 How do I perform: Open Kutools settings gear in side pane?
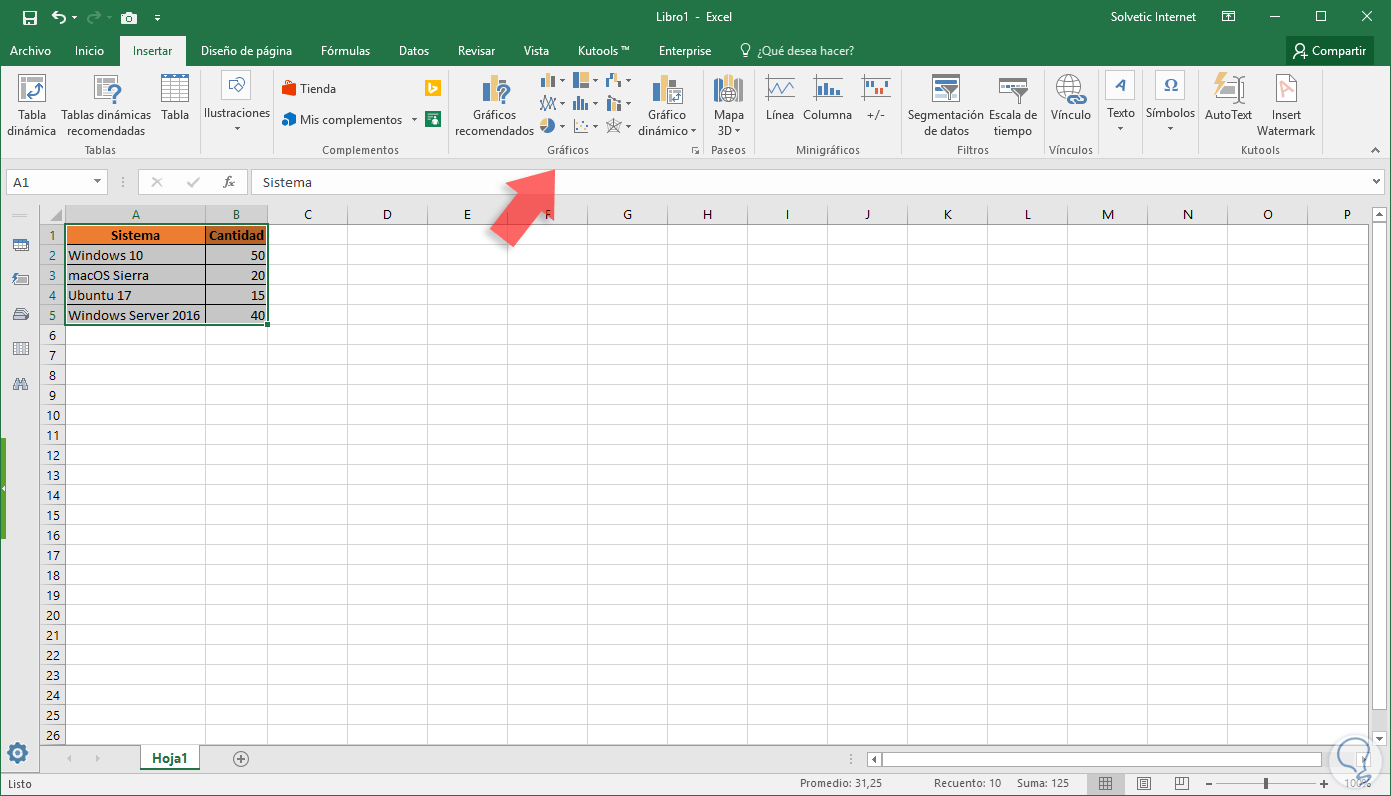click(x=18, y=753)
